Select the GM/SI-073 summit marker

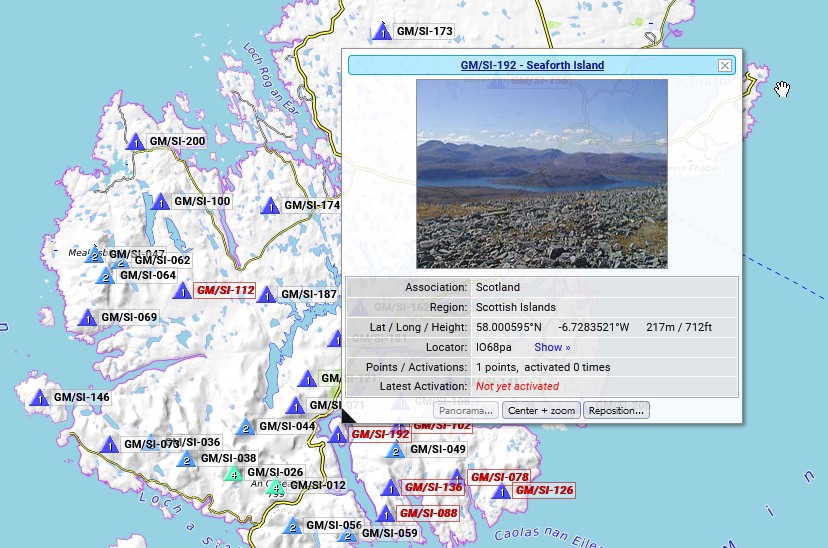coord(110,445)
